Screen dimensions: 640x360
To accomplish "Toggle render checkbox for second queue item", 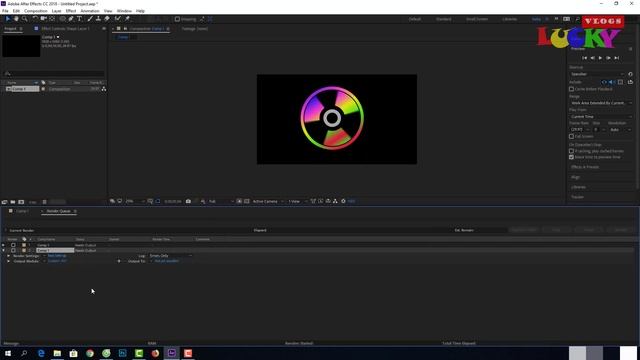I will [13, 250].
